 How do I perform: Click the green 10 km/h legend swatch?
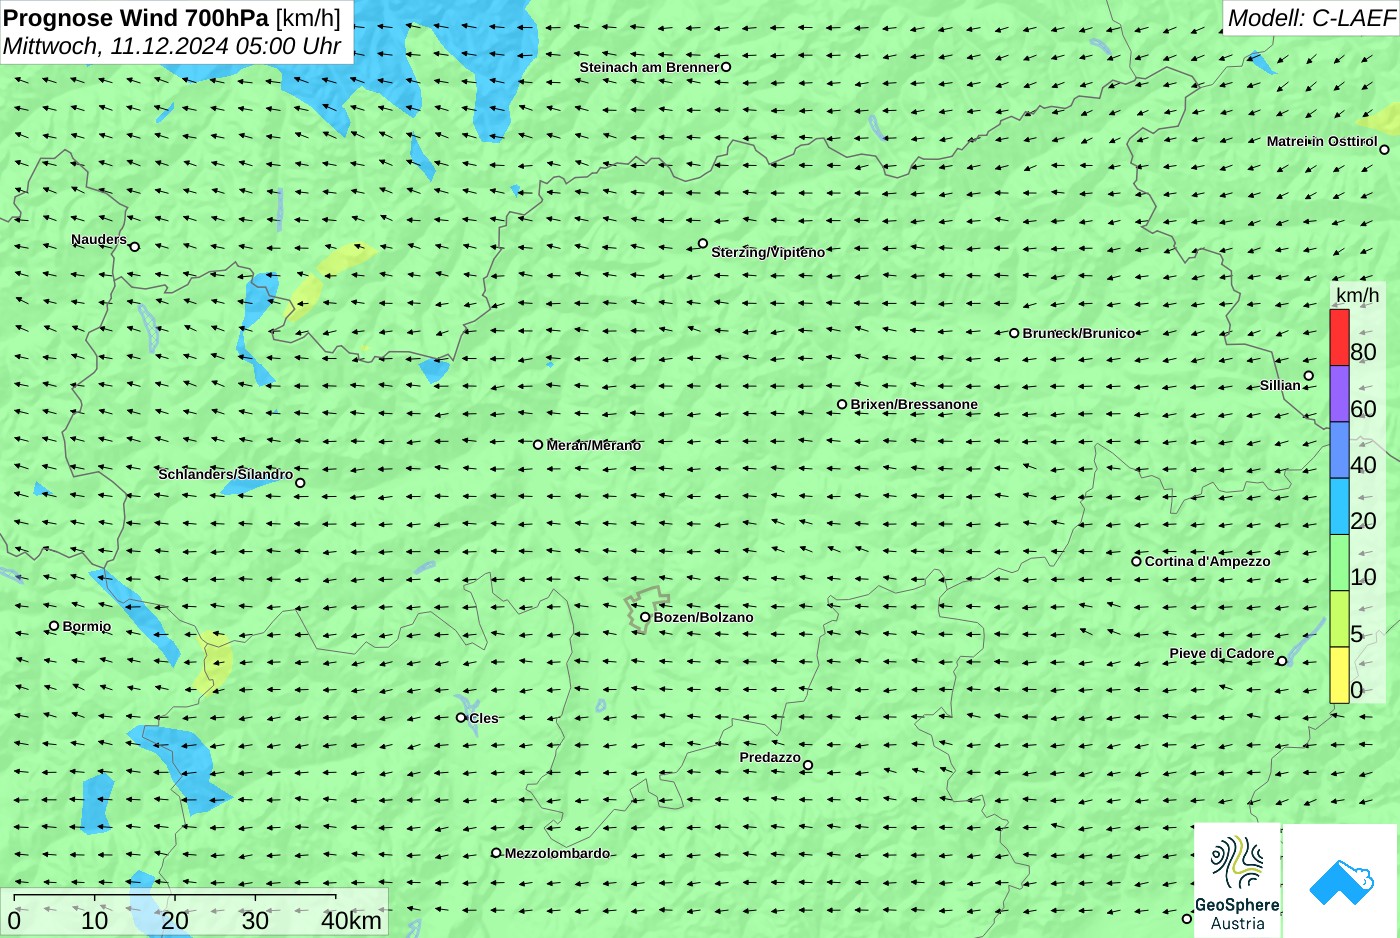tap(1339, 563)
